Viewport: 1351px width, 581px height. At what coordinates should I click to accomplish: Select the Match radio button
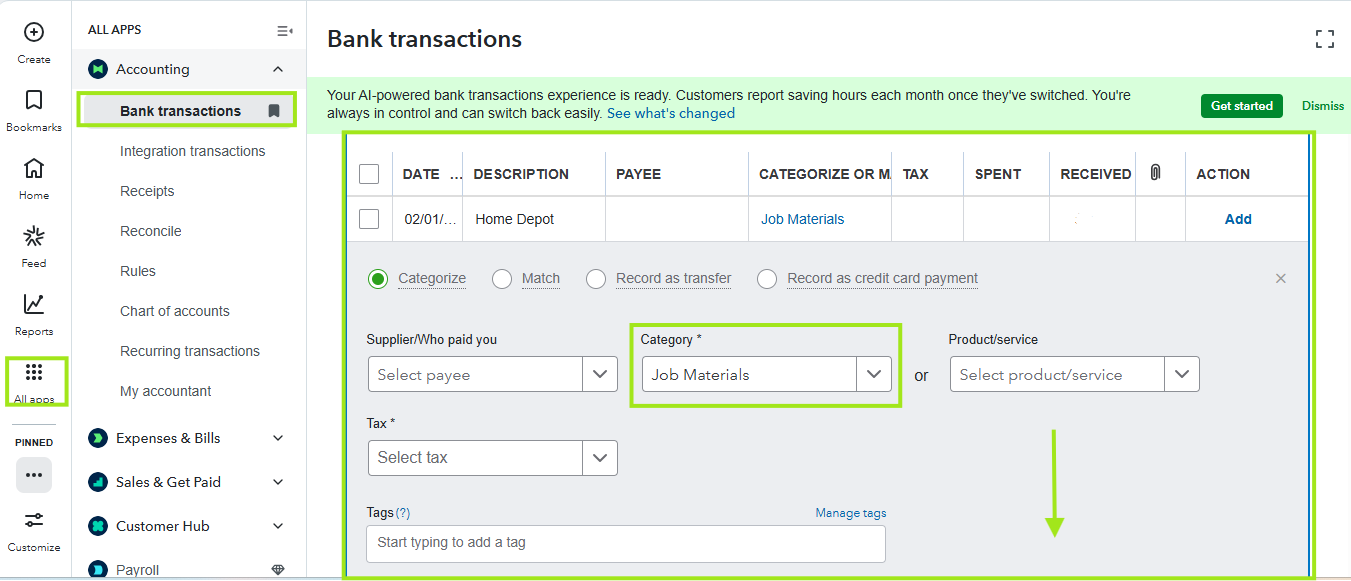pyautogui.click(x=502, y=279)
